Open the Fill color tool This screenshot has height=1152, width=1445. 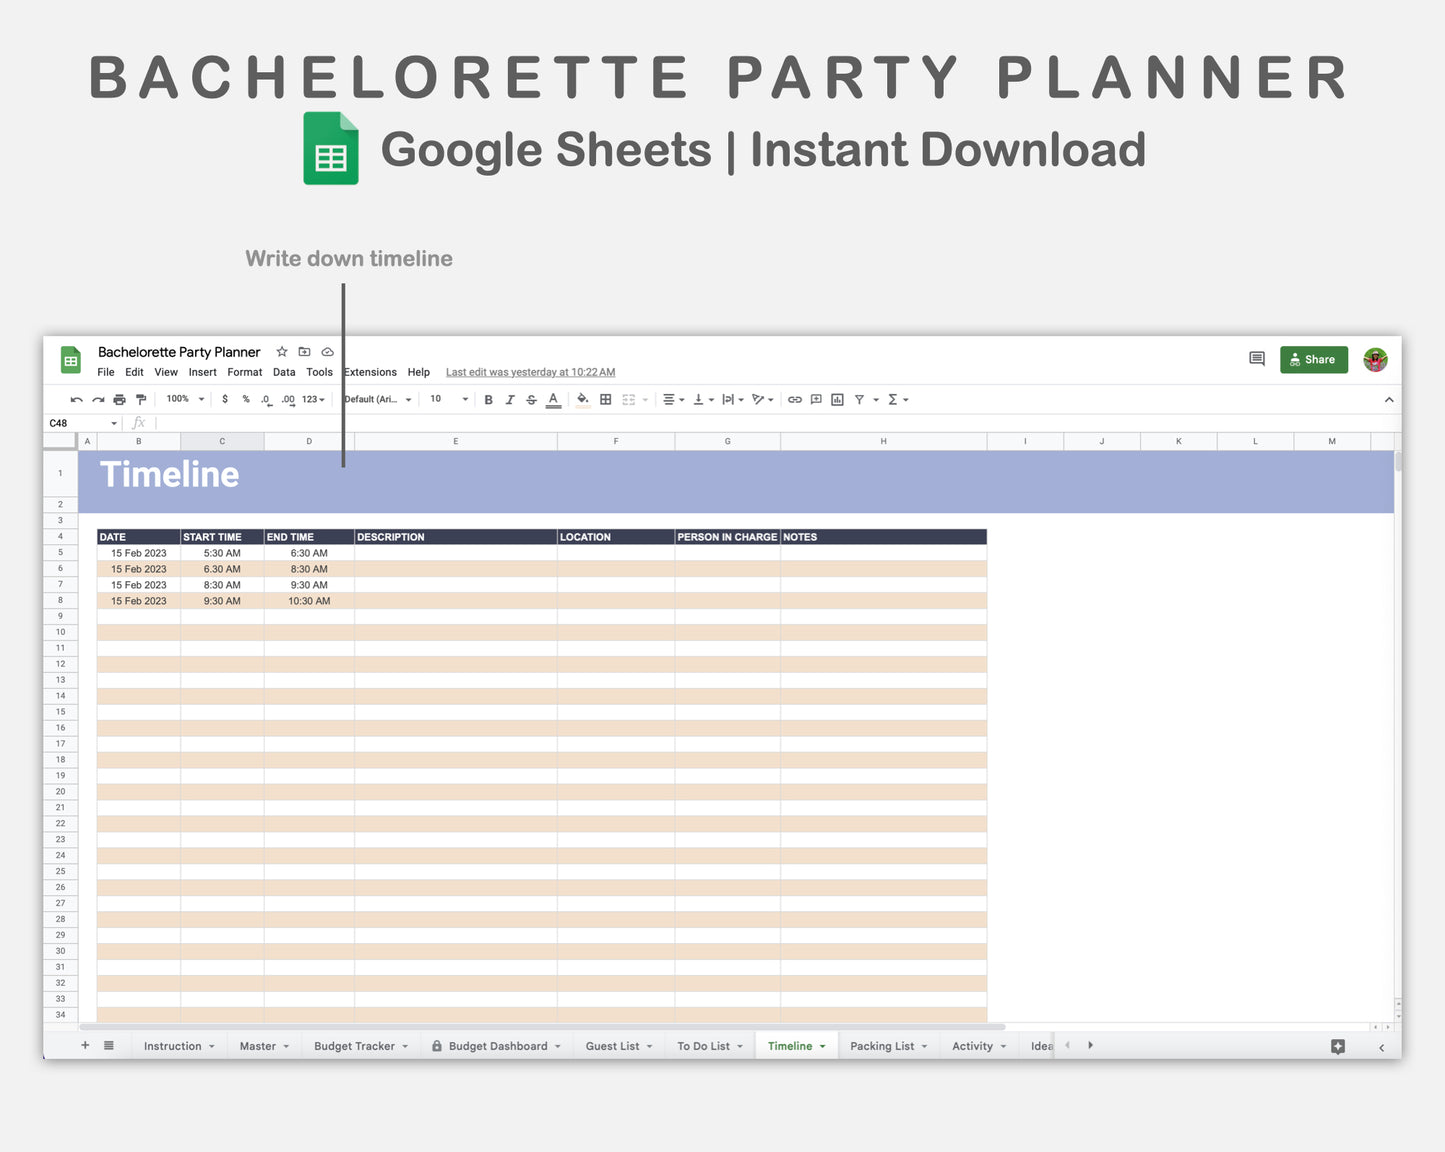pyautogui.click(x=583, y=399)
